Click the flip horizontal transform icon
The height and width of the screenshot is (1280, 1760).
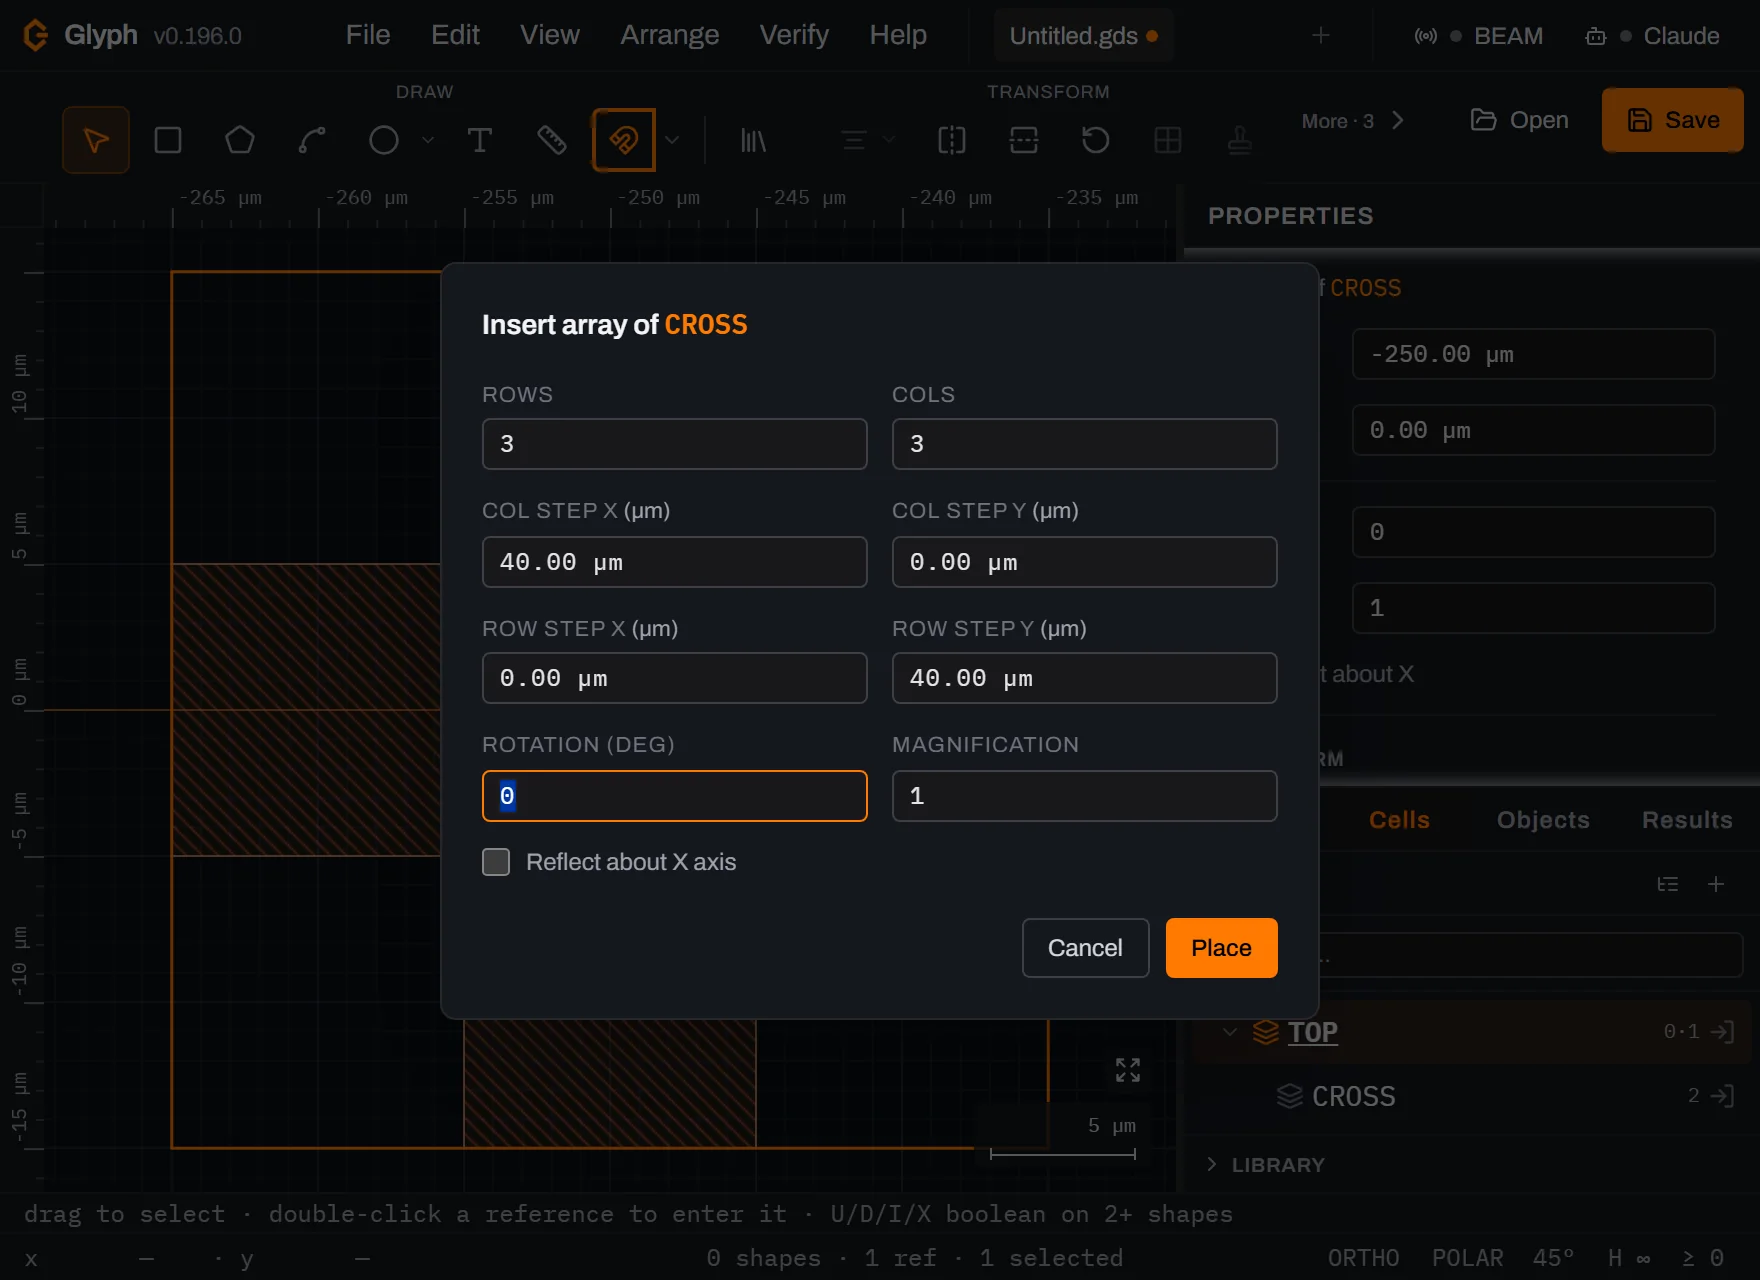click(x=952, y=140)
